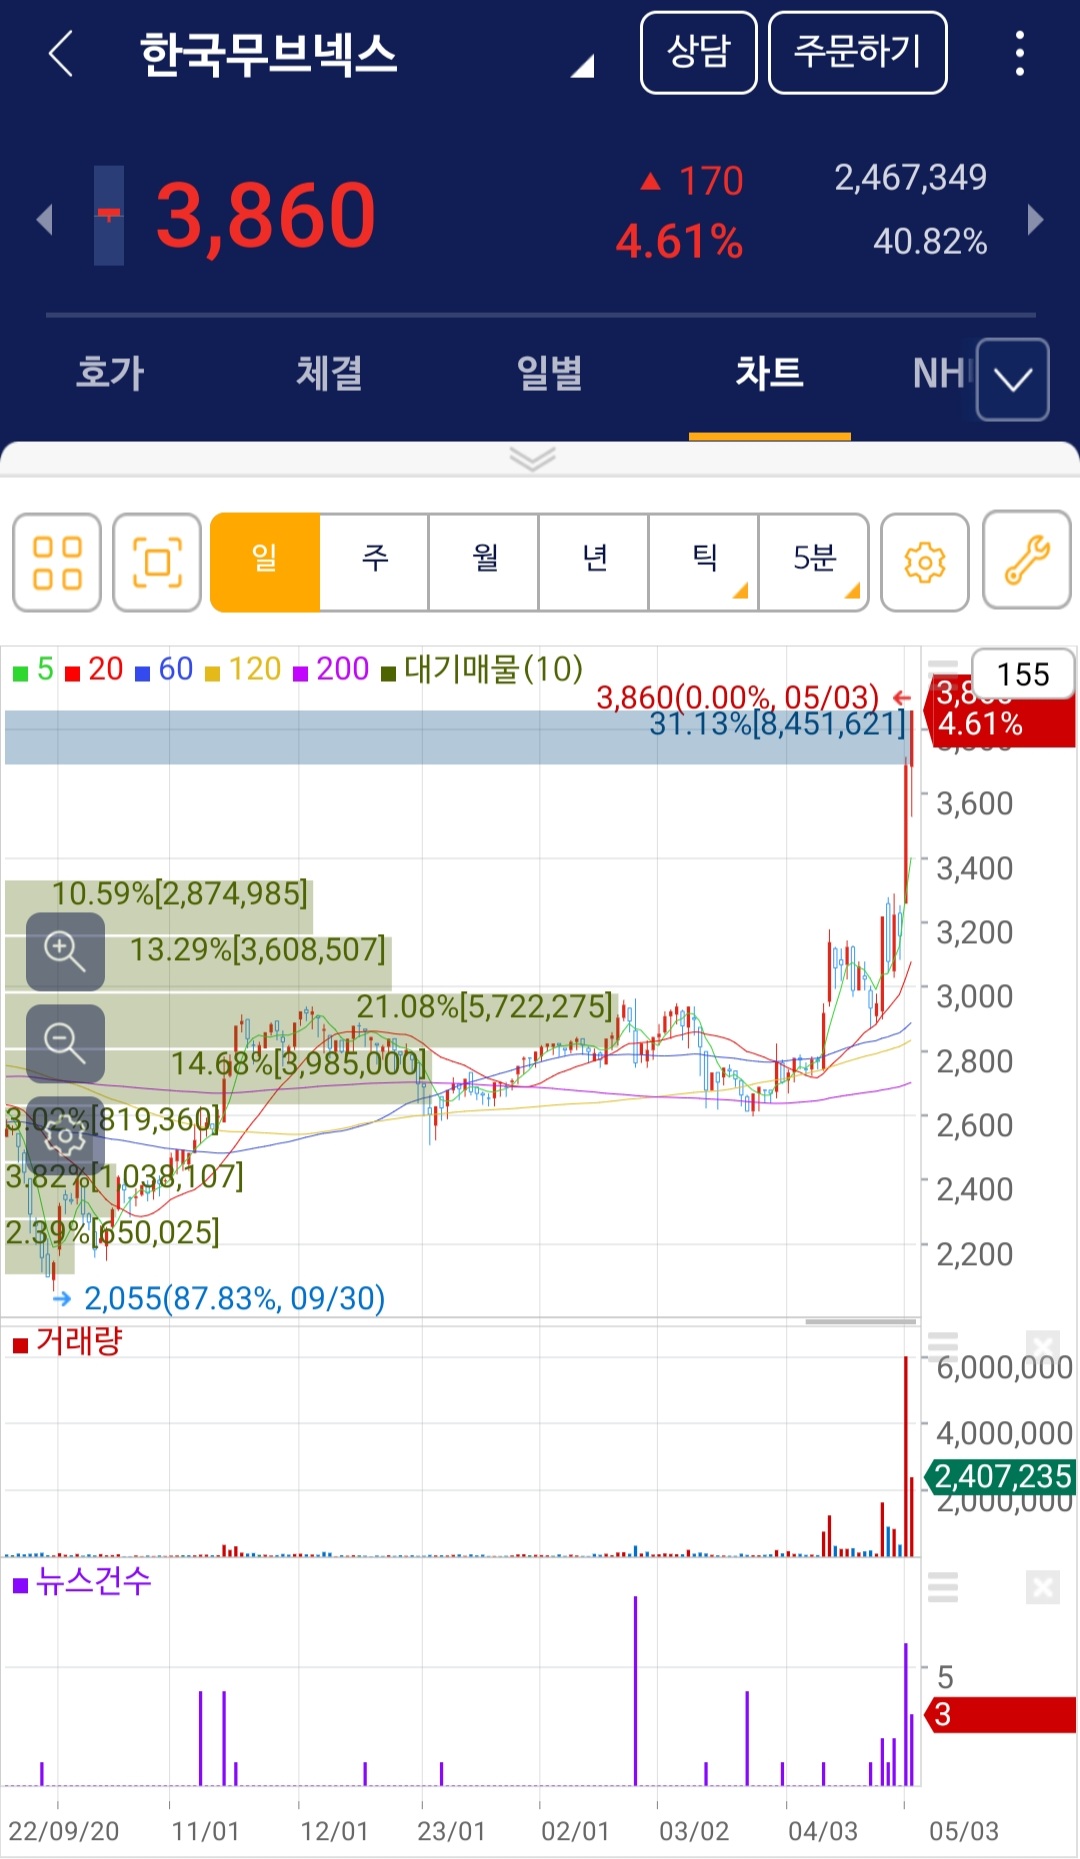1080x1859 pixels.
Task: Click the 4.61% red price tag
Action: 1000,724
